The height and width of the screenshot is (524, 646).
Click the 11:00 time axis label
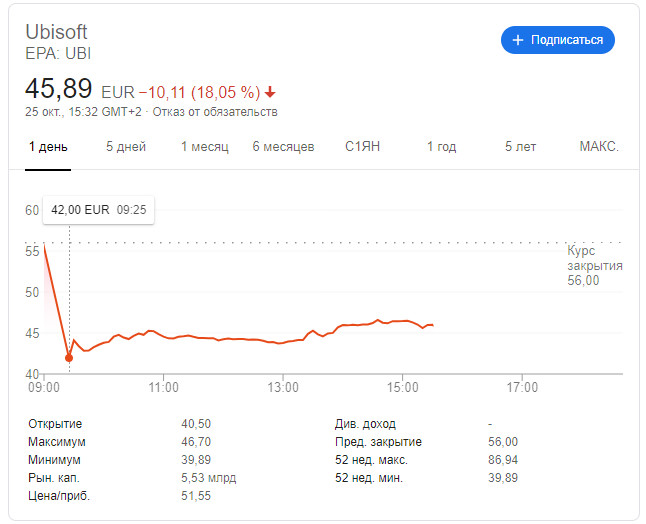164,388
